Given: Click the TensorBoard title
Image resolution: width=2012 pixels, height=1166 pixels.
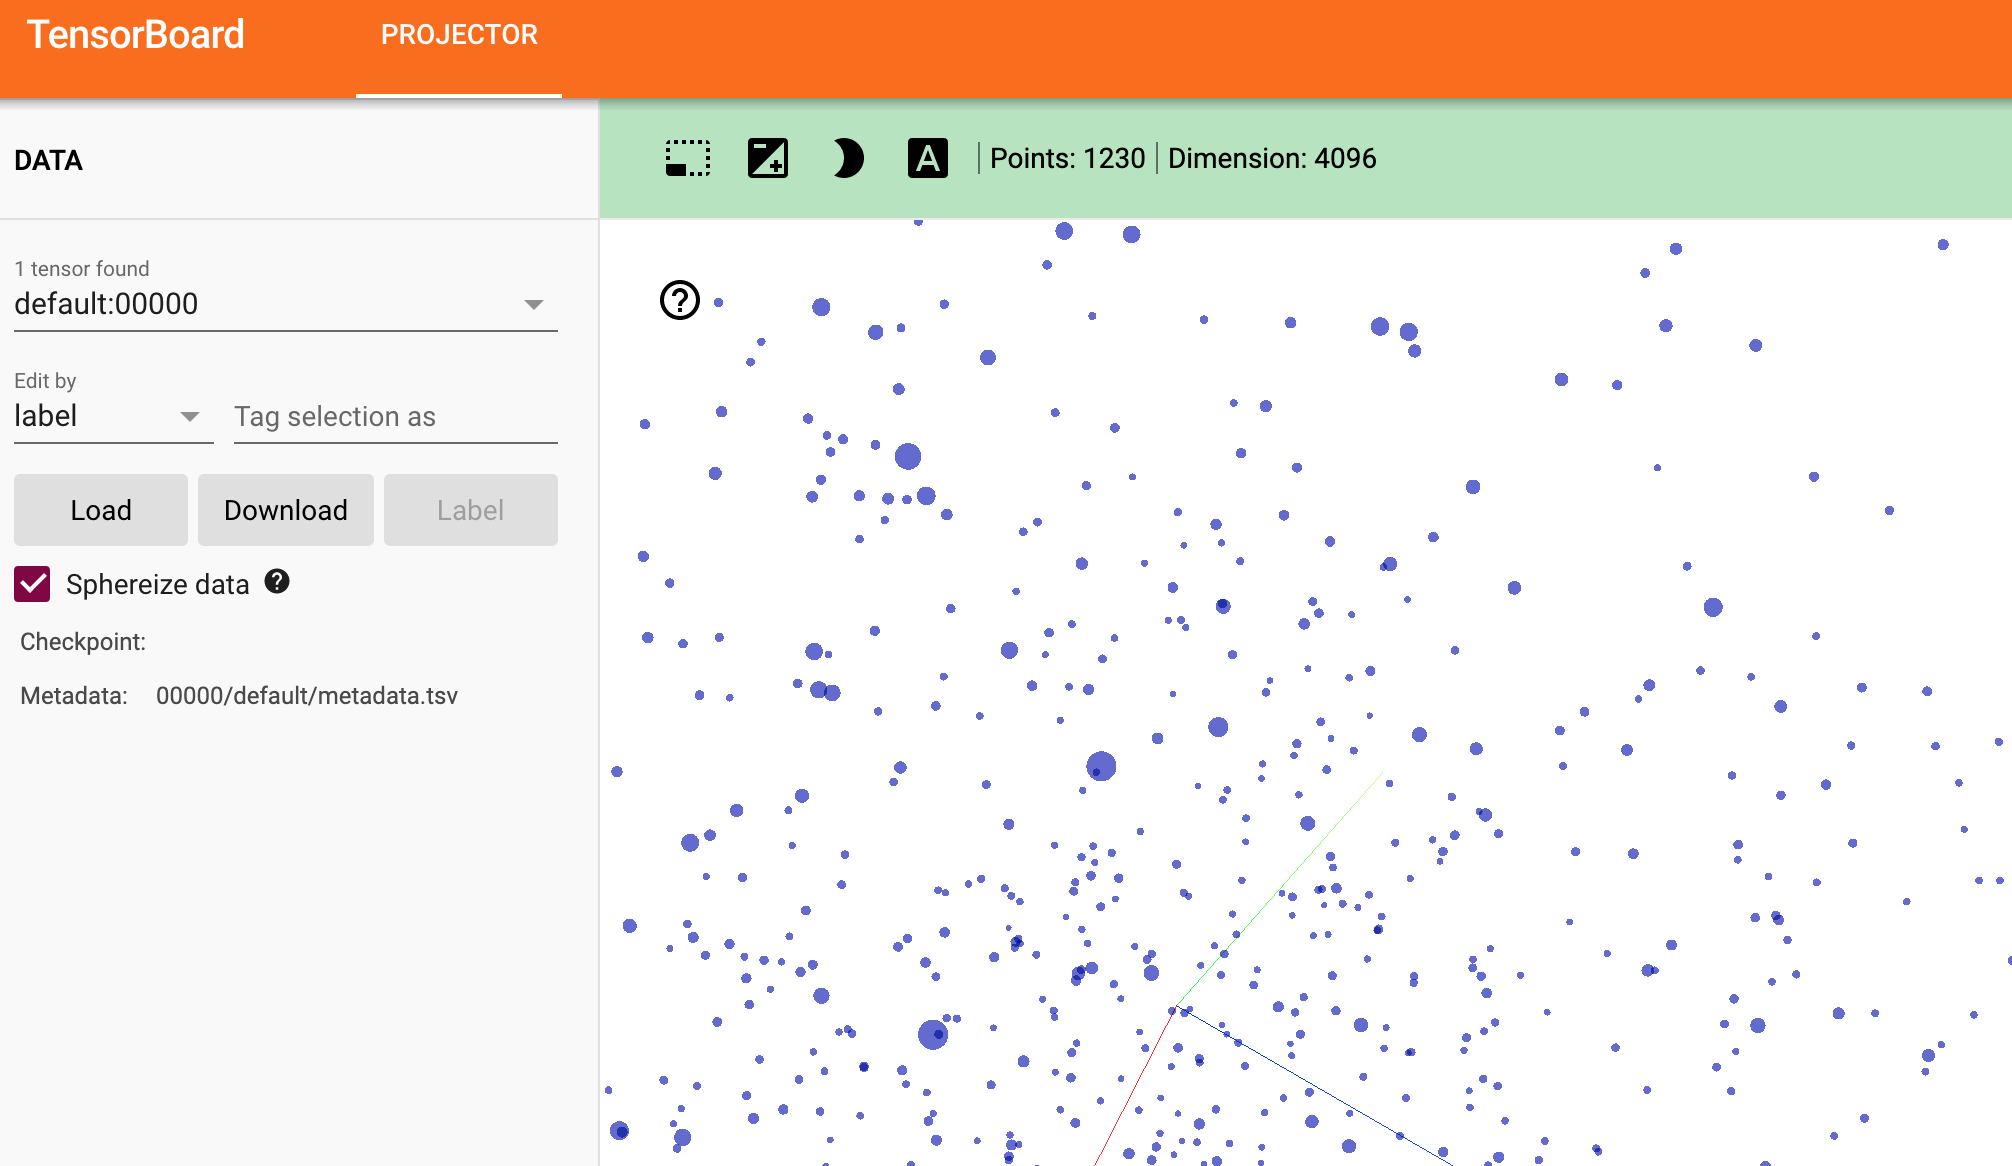Looking at the screenshot, I should tap(136, 35).
